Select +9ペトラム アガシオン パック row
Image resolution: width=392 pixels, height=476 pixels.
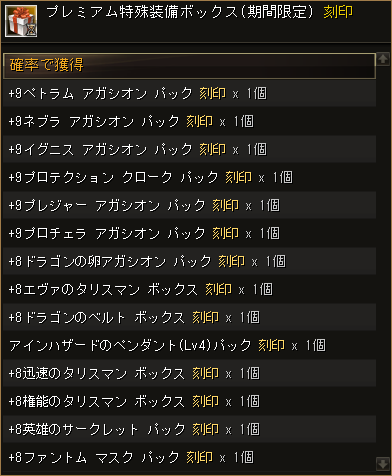tap(189, 93)
